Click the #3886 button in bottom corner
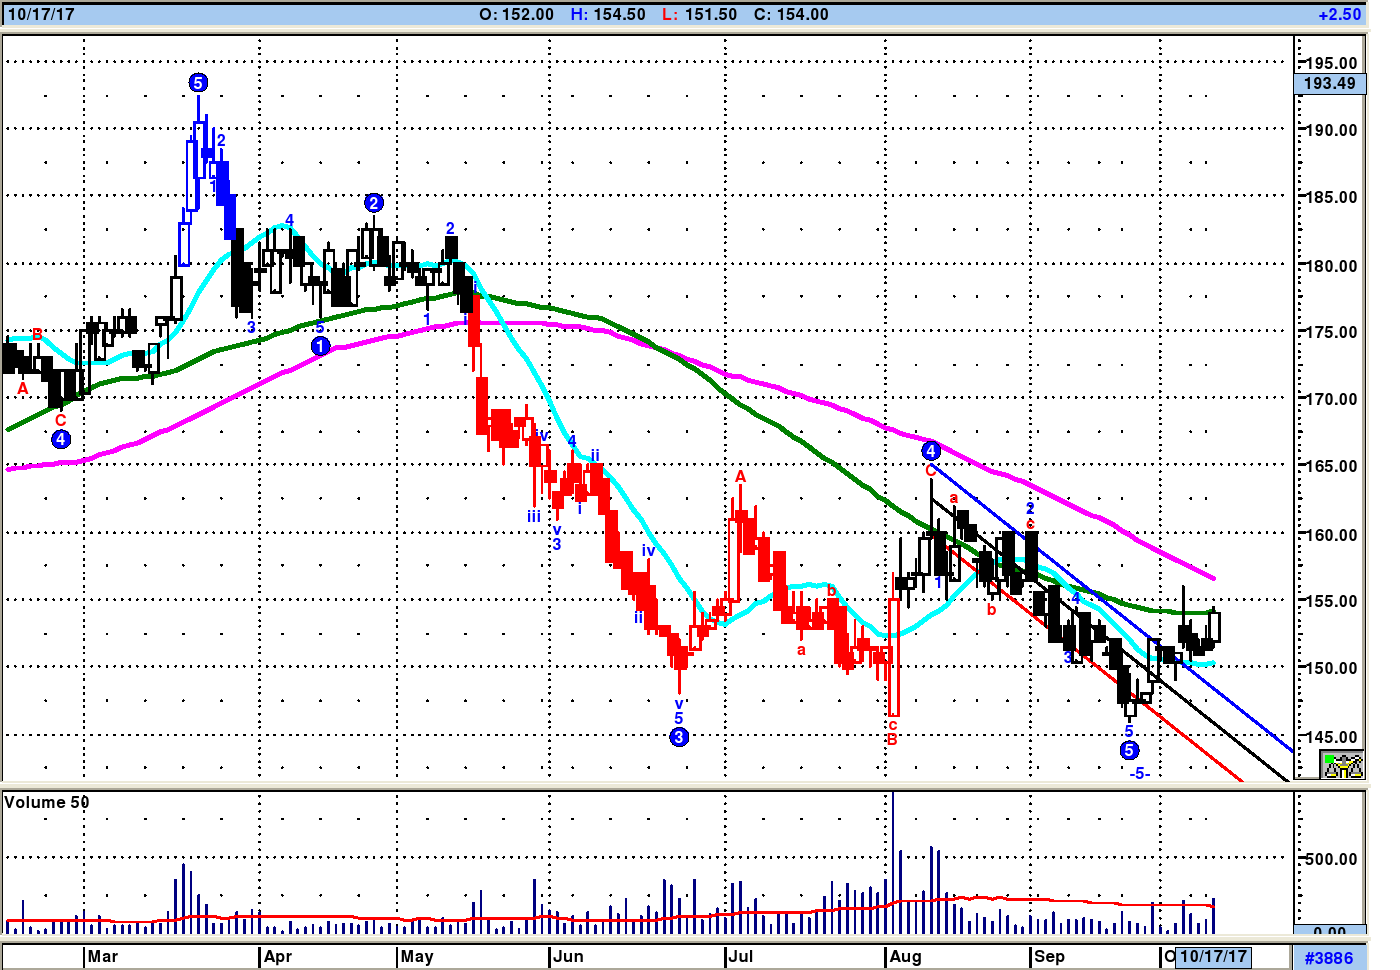1400x970 pixels. click(x=1329, y=957)
